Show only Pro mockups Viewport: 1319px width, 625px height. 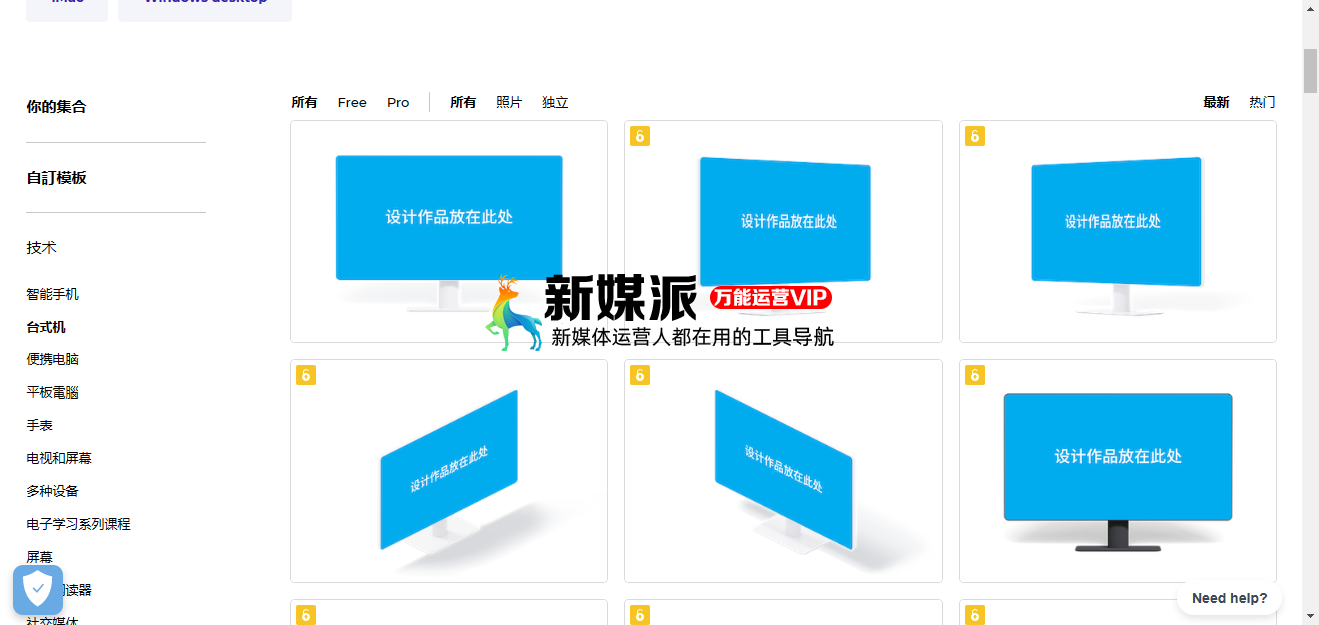point(398,102)
